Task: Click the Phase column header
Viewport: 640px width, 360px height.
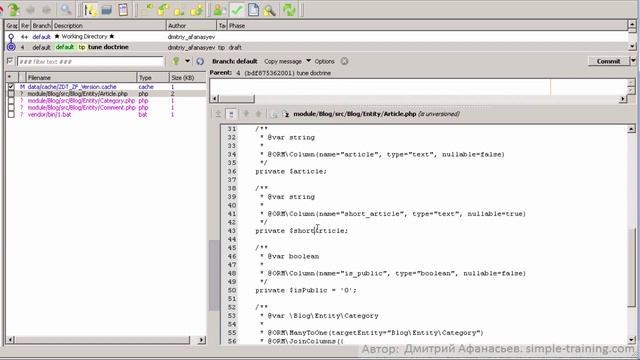Action: click(427, 26)
